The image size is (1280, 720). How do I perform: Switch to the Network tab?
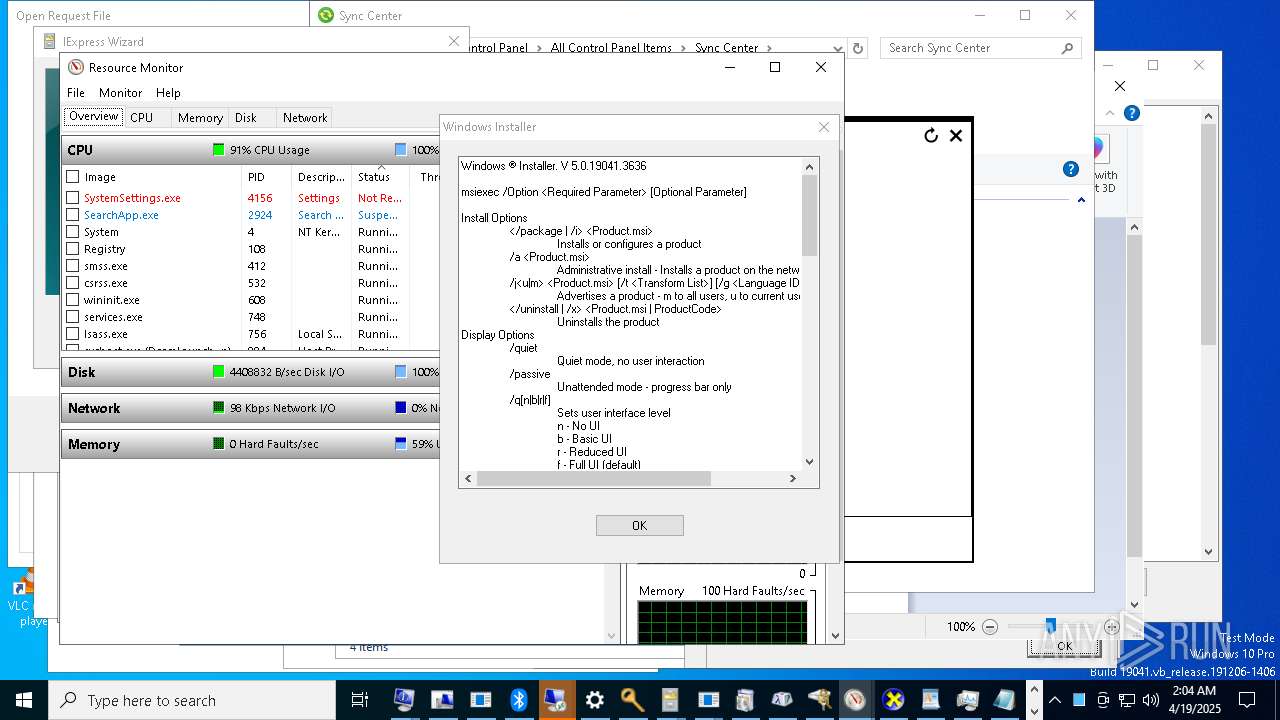coord(305,118)
